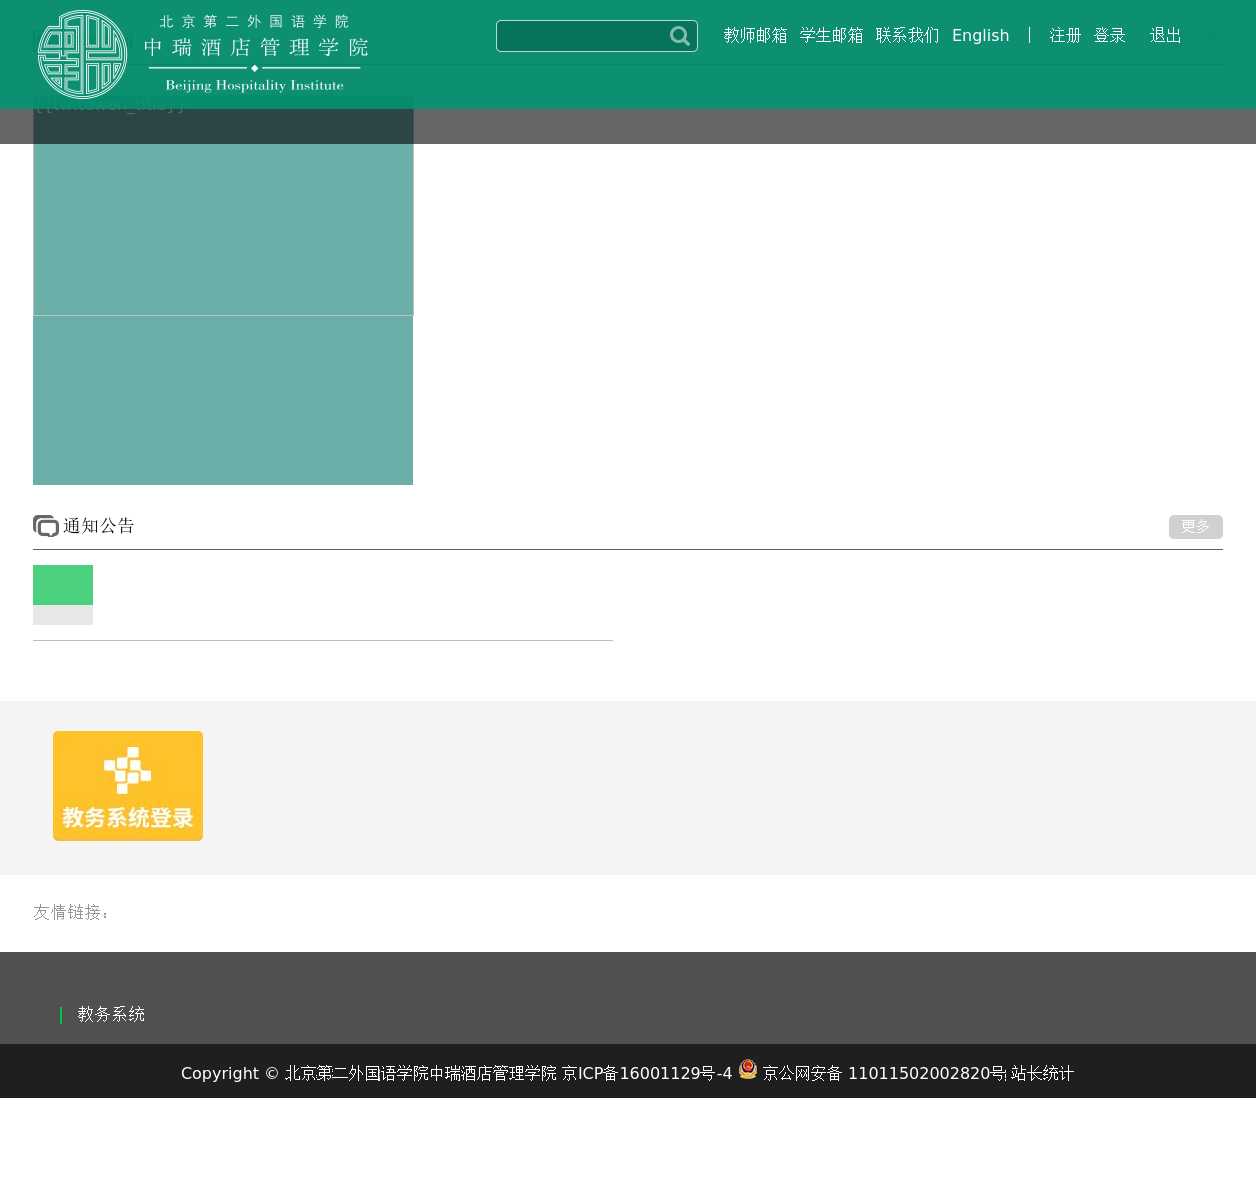Click the 京ICP备16001129号-4 link
This screenshot has height=1200, width=1256.
pyautogui.click(x=647, y=1073)
